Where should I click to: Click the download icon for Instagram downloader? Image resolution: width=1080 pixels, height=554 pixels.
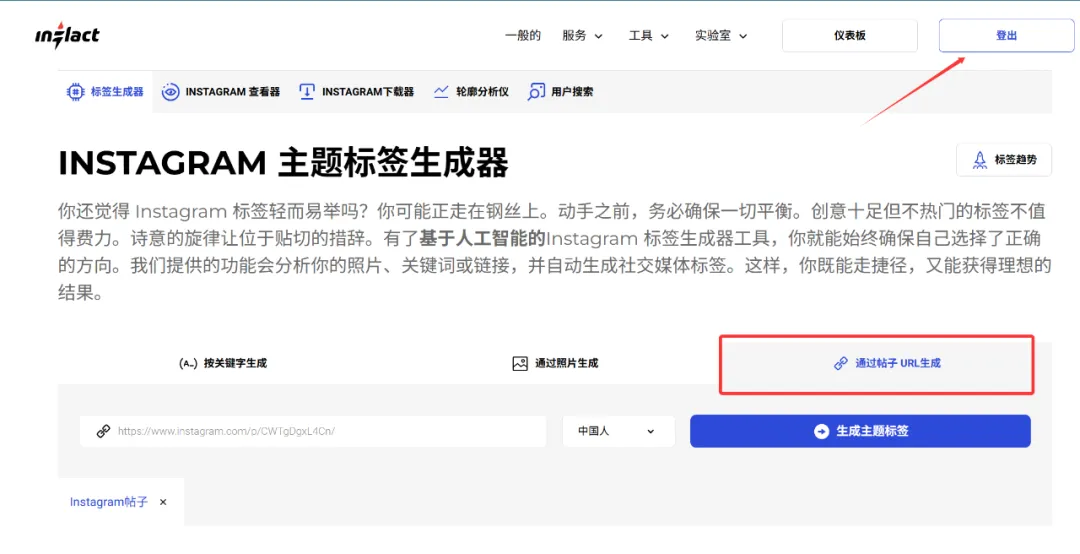coord(307,92)
